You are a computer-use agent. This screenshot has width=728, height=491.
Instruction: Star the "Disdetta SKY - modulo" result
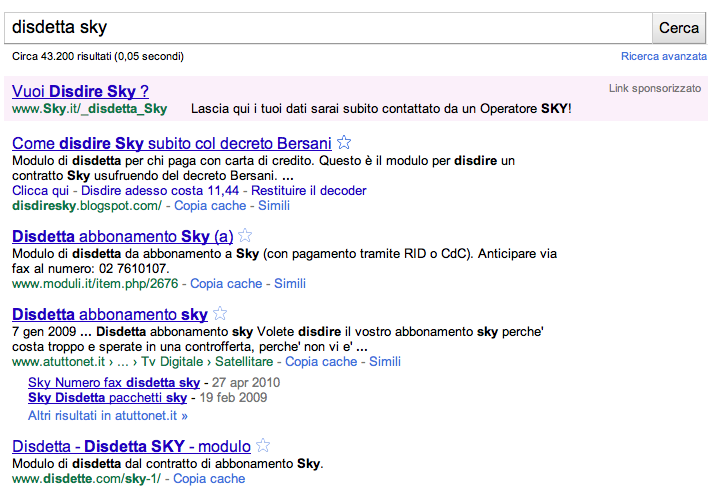[263, 447]
